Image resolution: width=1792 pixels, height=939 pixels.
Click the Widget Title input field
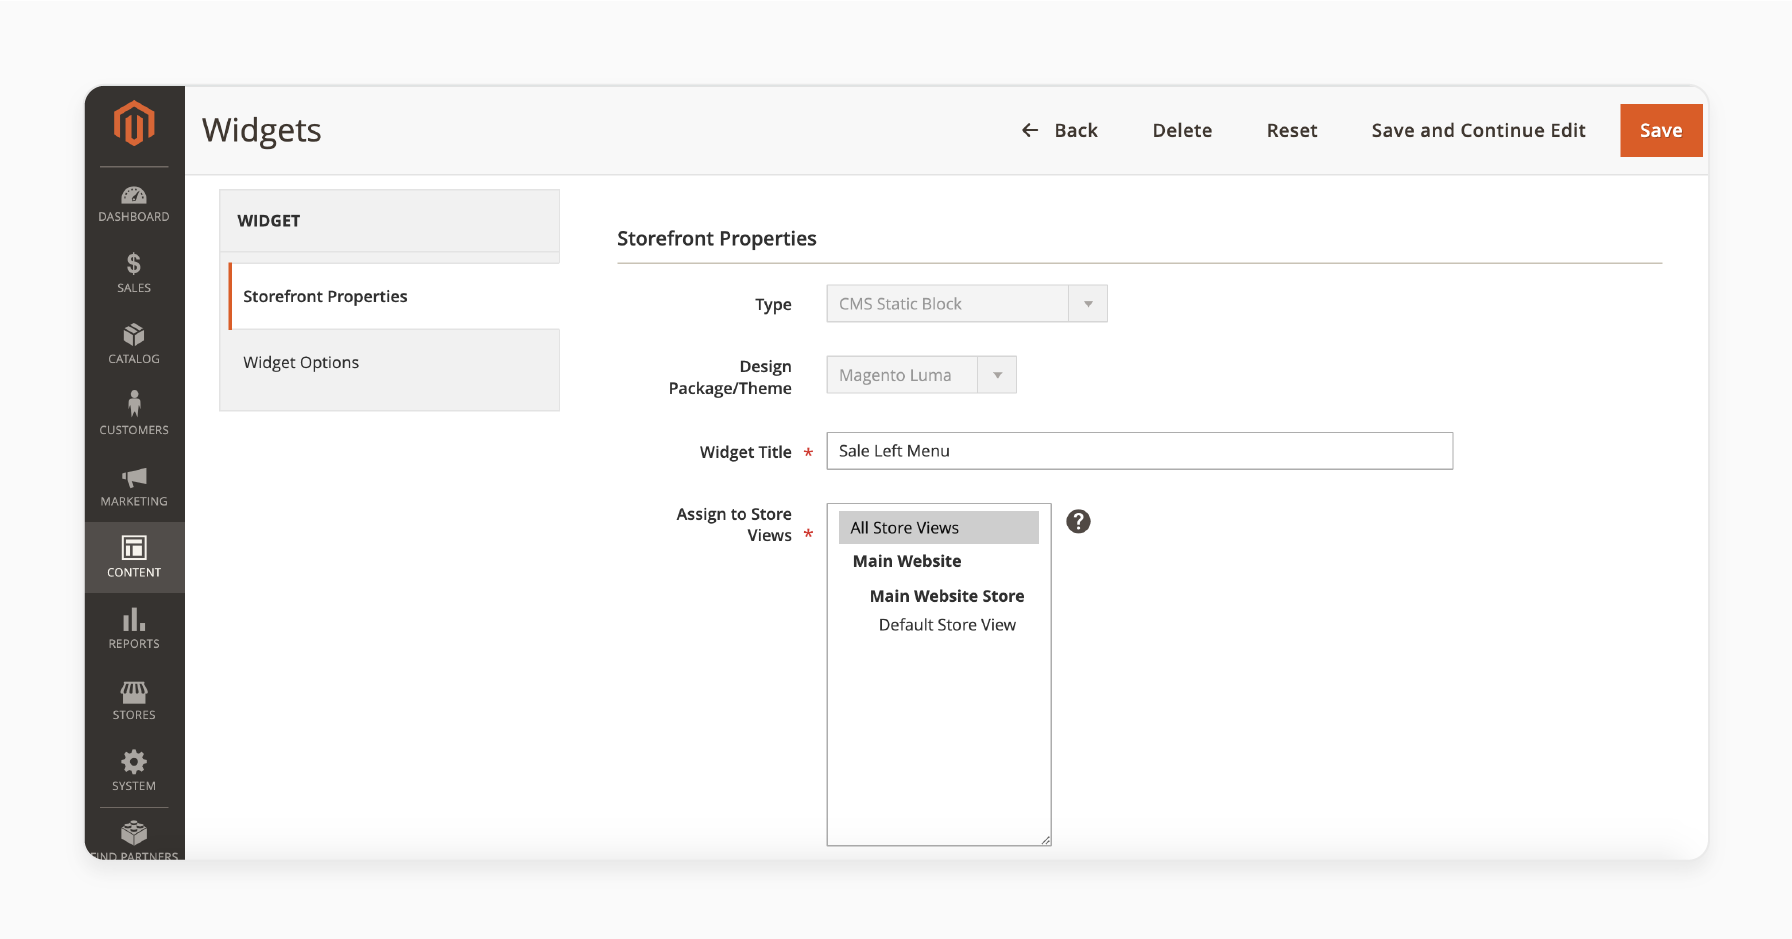pyautogui.click(x=1140, y=451)
